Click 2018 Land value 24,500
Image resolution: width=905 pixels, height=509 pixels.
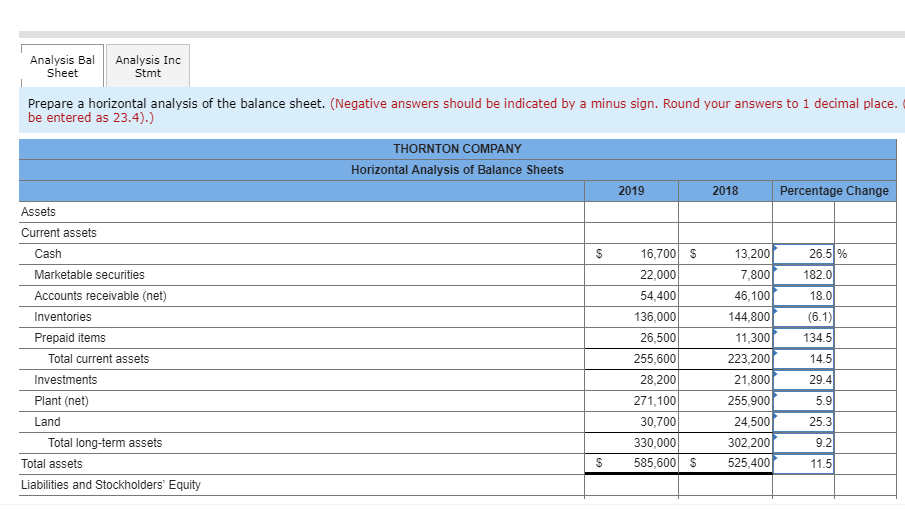tap(752, 422)
